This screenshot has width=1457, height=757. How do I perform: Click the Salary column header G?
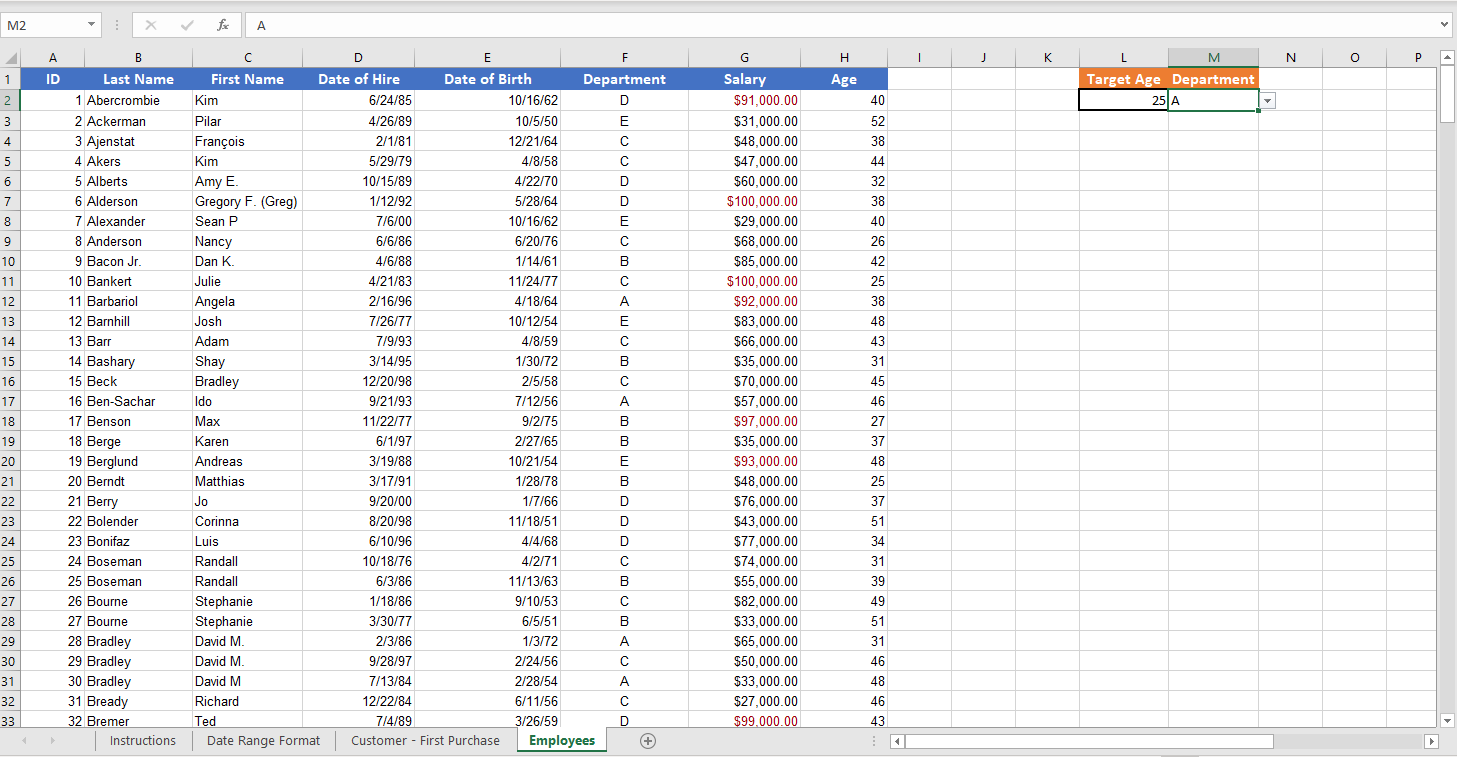pos(744,57)
